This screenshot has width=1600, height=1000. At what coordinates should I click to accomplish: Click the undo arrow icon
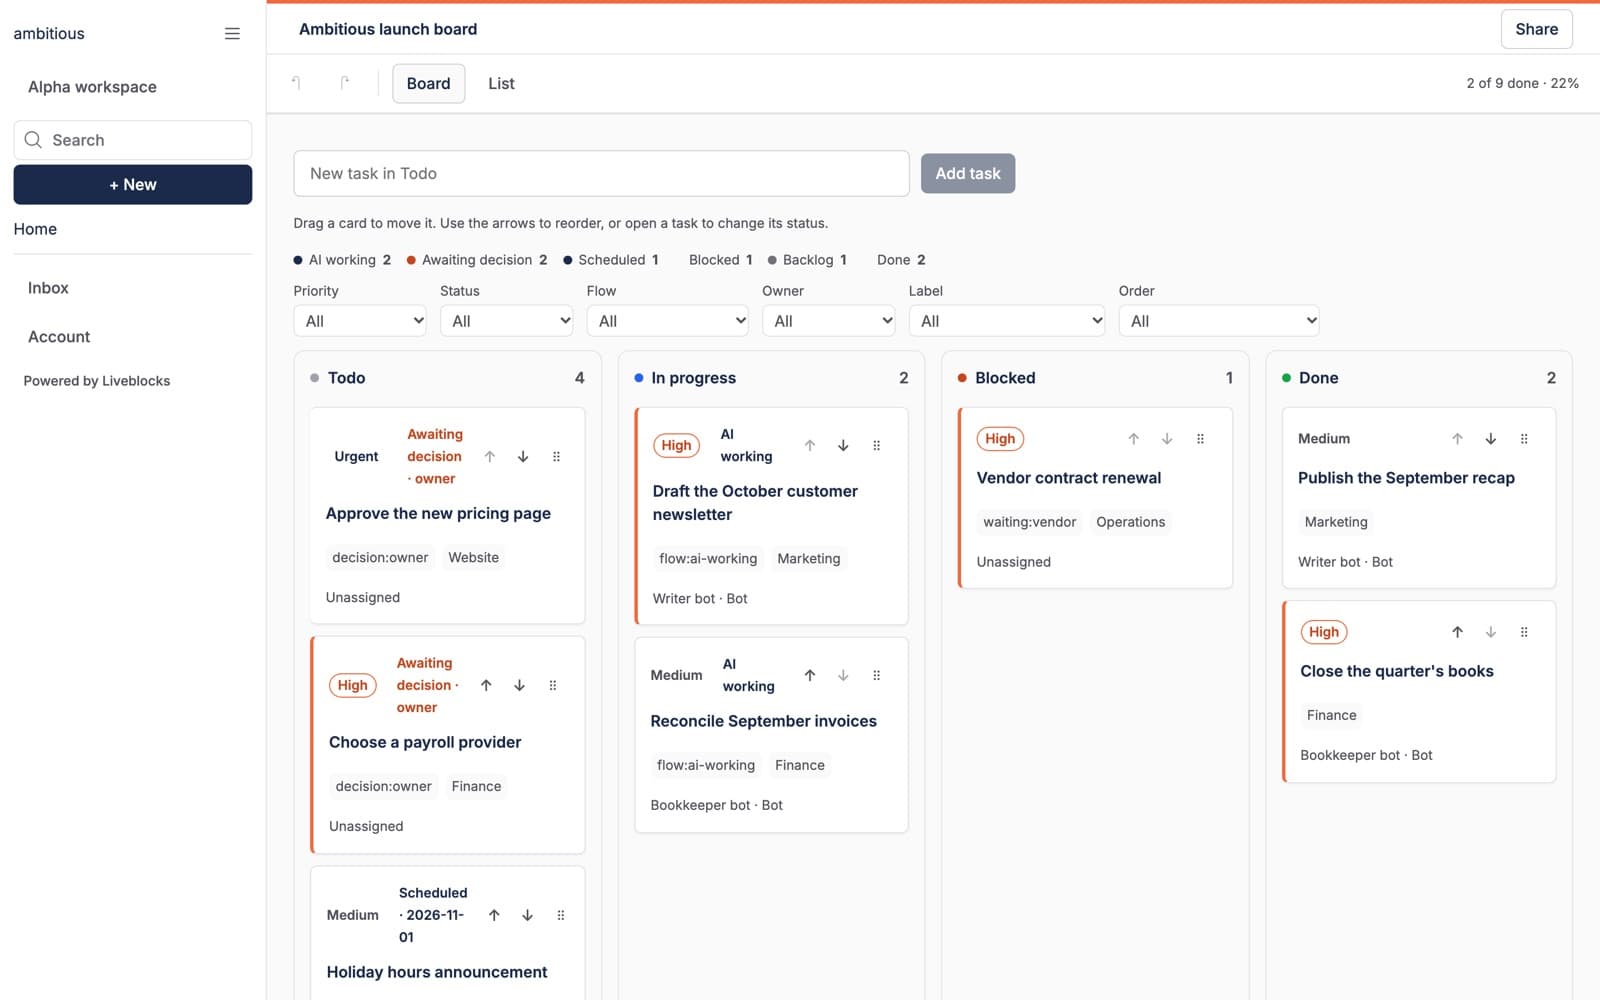tap(296, 83)
